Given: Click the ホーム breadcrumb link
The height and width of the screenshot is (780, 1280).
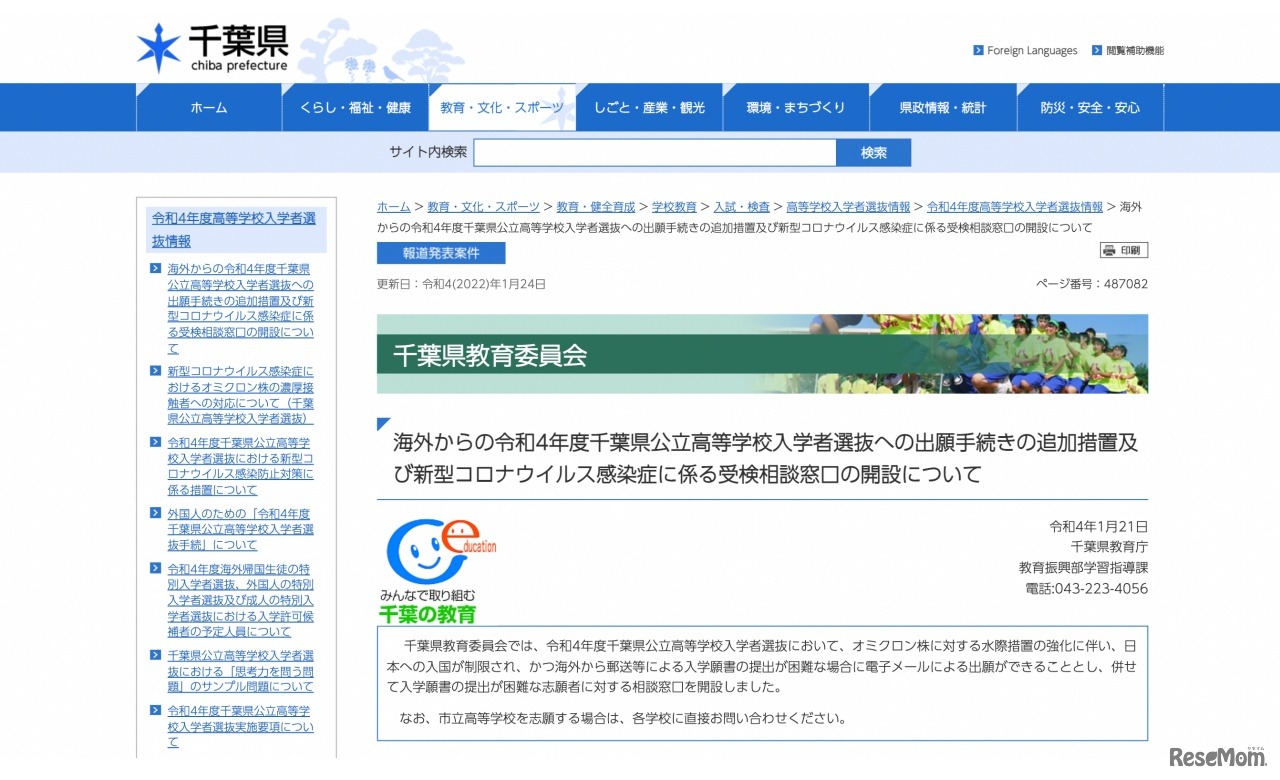Looking at the screenshot, I should pyautogui.click(x=392, y=207).
